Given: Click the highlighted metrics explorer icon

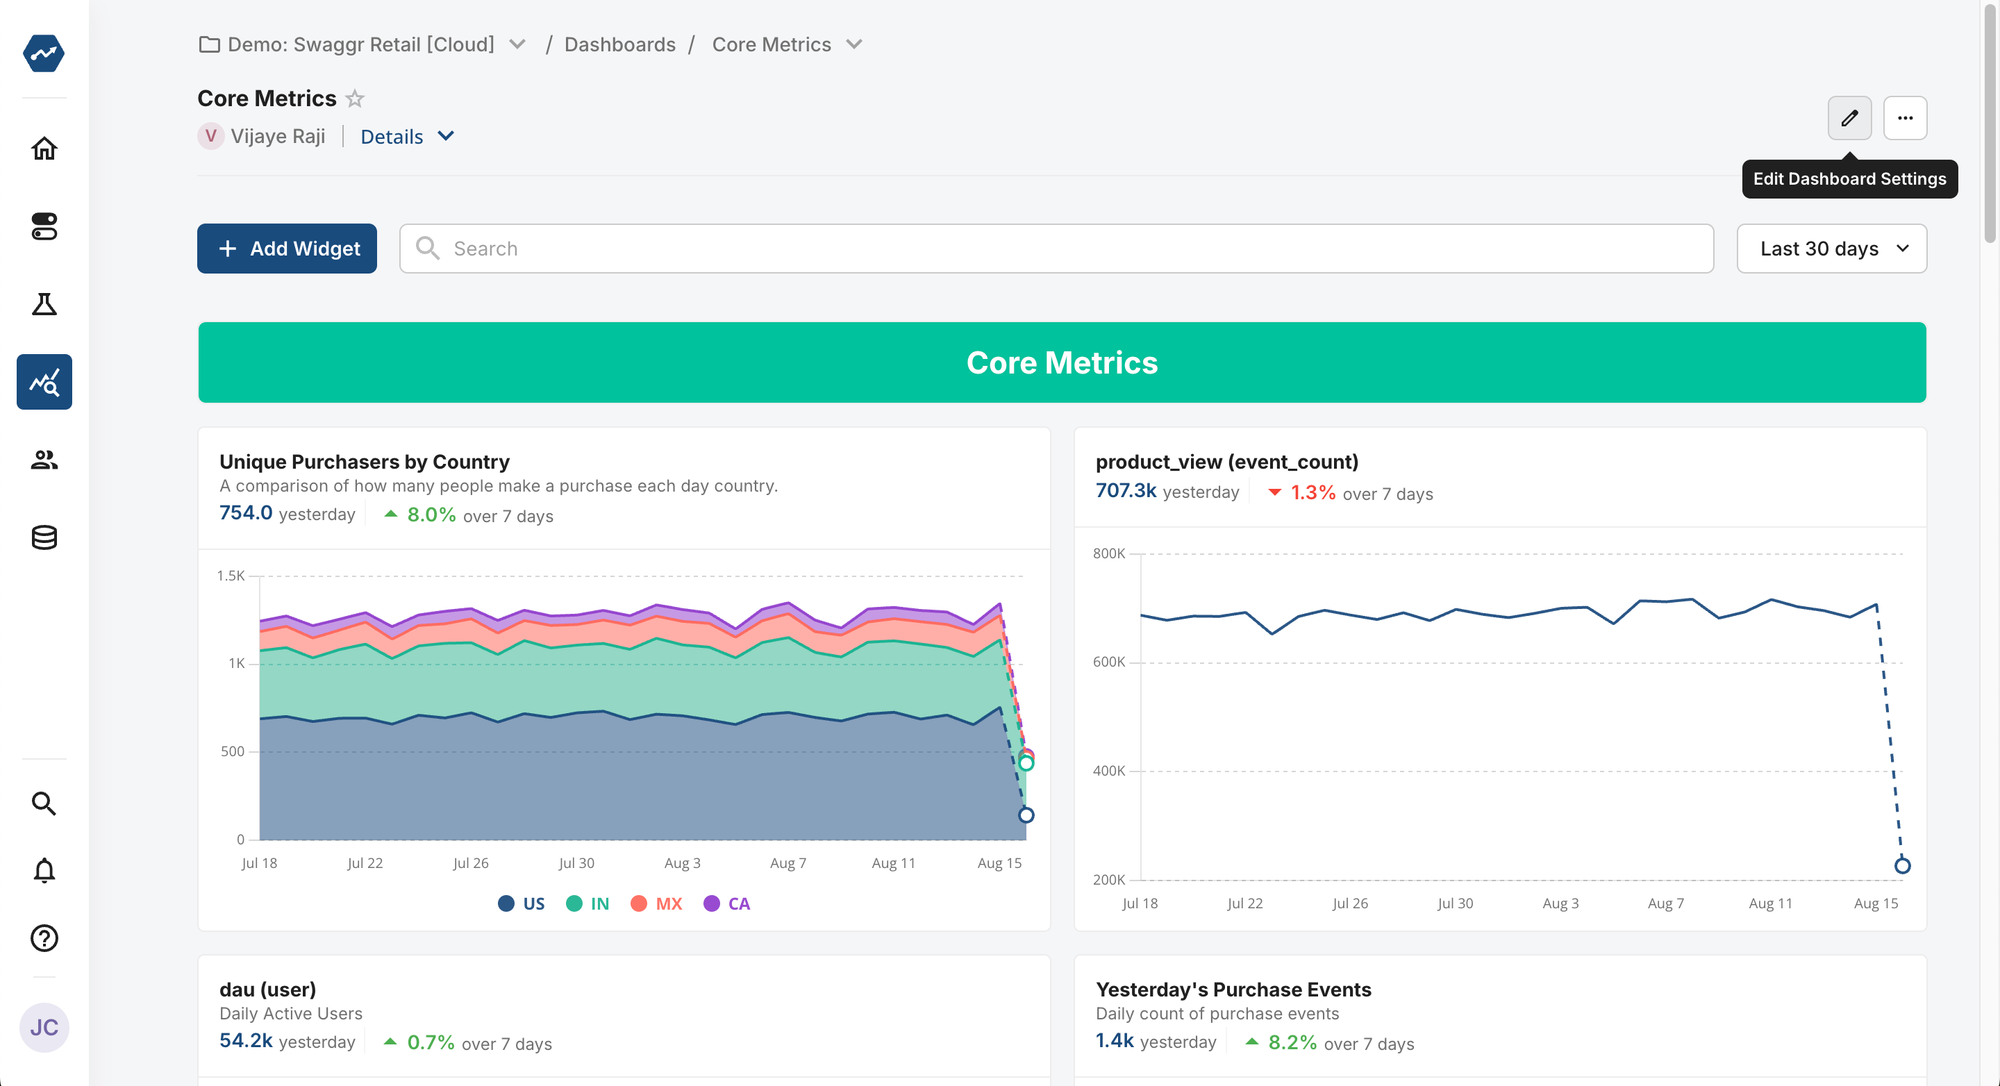Looking at the screenshot, I should pos(44,381).
